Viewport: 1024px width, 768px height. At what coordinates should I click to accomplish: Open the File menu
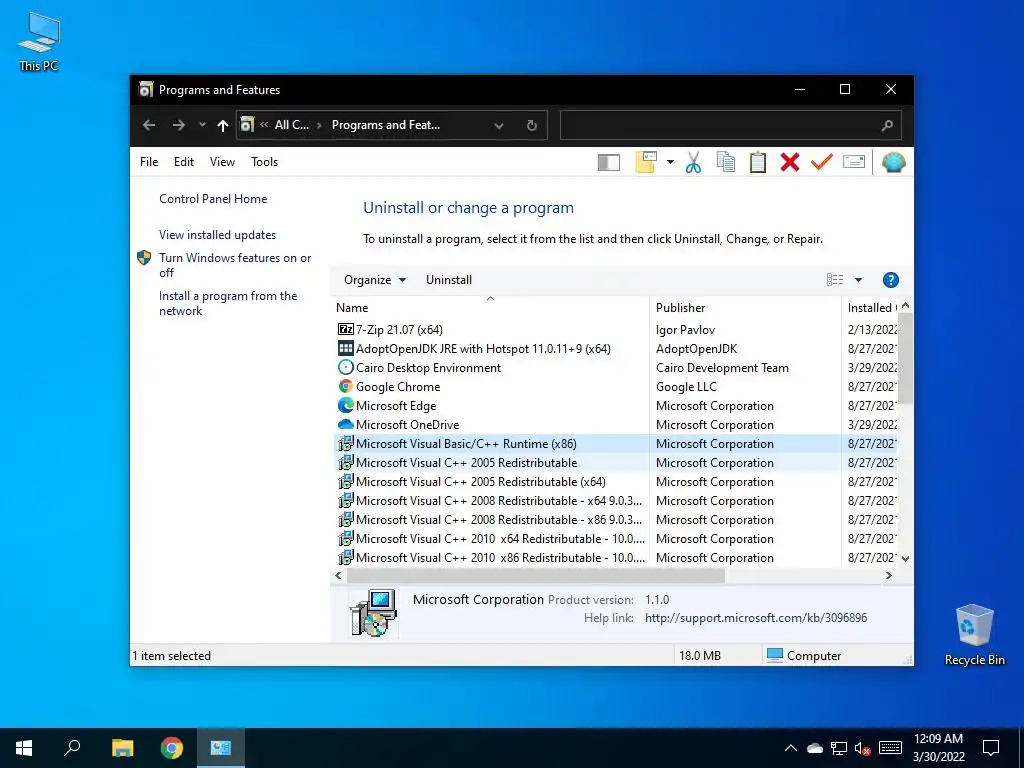149,162
